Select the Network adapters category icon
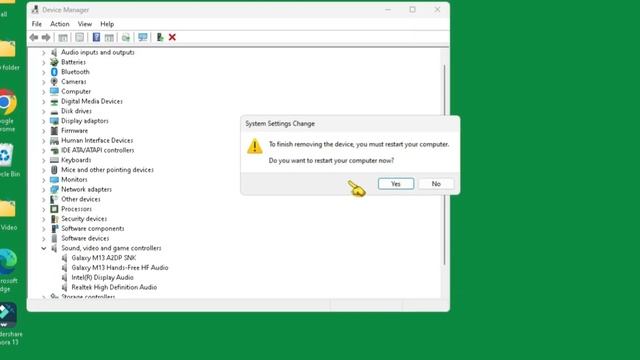This screenshot has height=360, width=640. (x=54, y=189)
